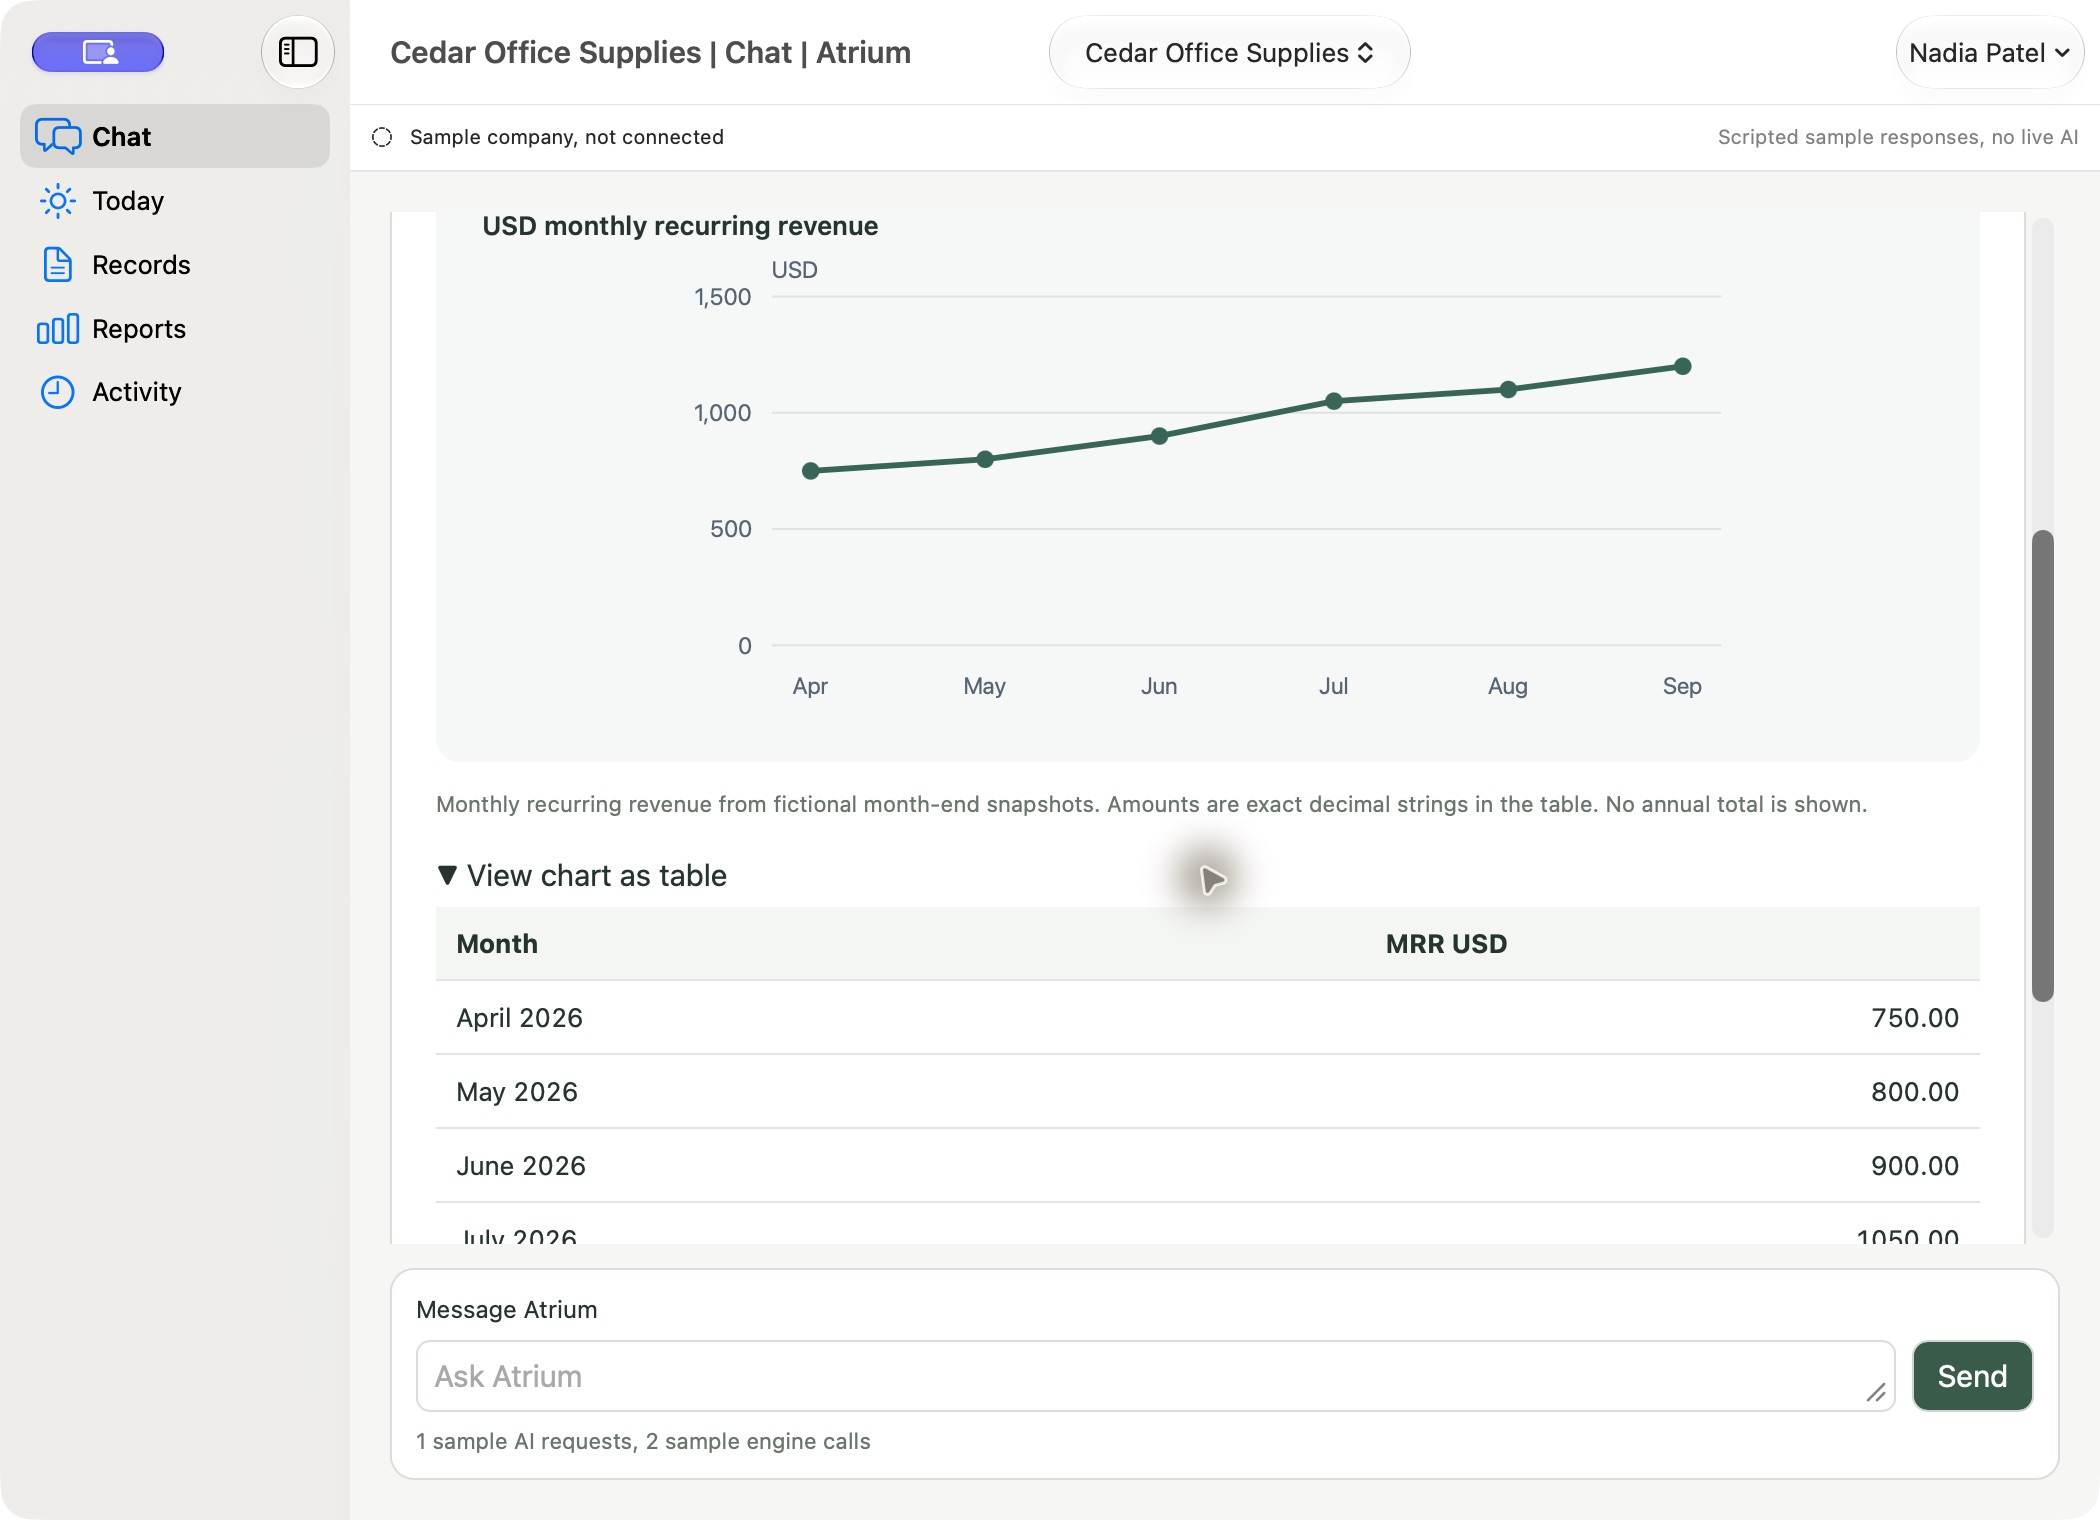Viewport: 2100px width, 1520px height.
Task: Click the Reports bar-chart icon
Action: pos(58,328)
